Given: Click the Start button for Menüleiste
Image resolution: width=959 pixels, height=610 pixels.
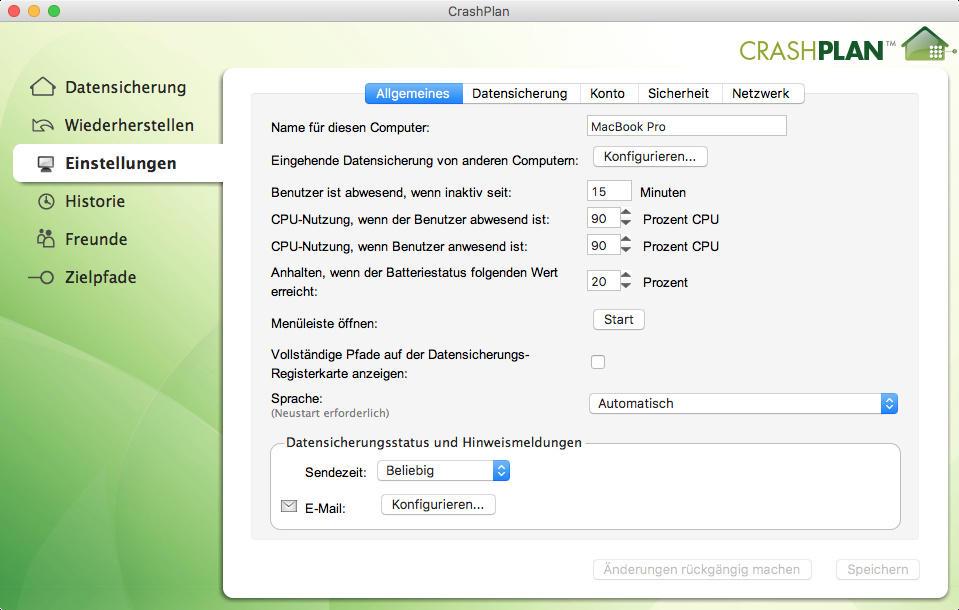Looking at the screenshot, I should pyautogui.click(x=619, y=320).
